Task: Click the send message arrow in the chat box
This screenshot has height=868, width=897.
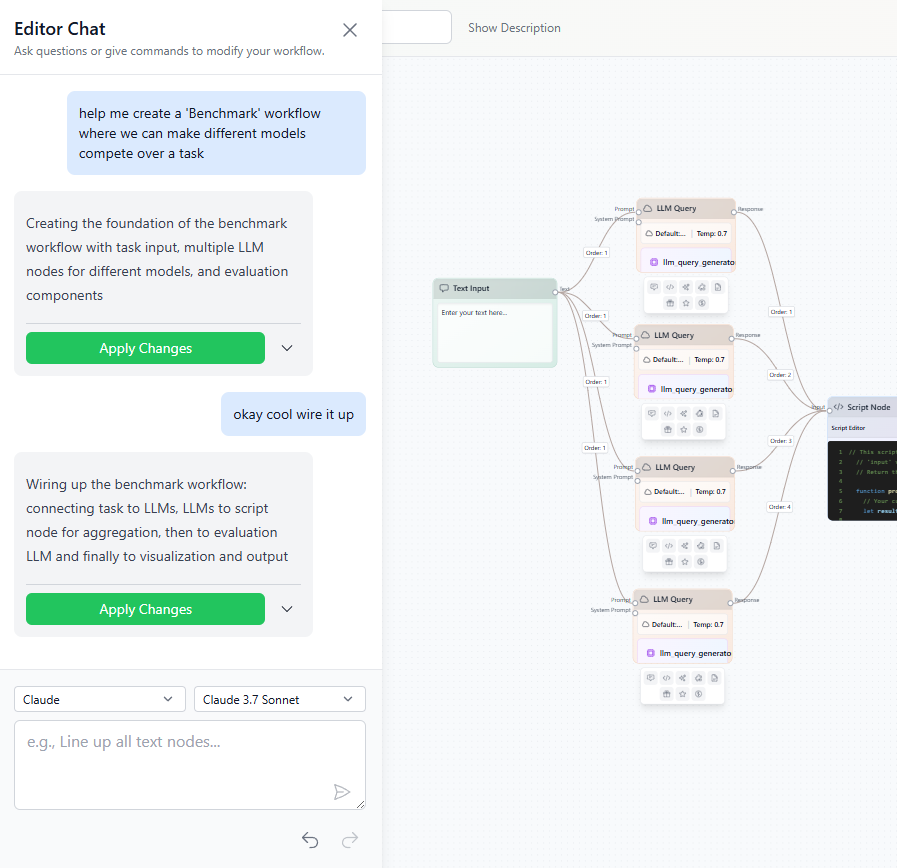Action: pyautogui.click(x=342, y=791)
